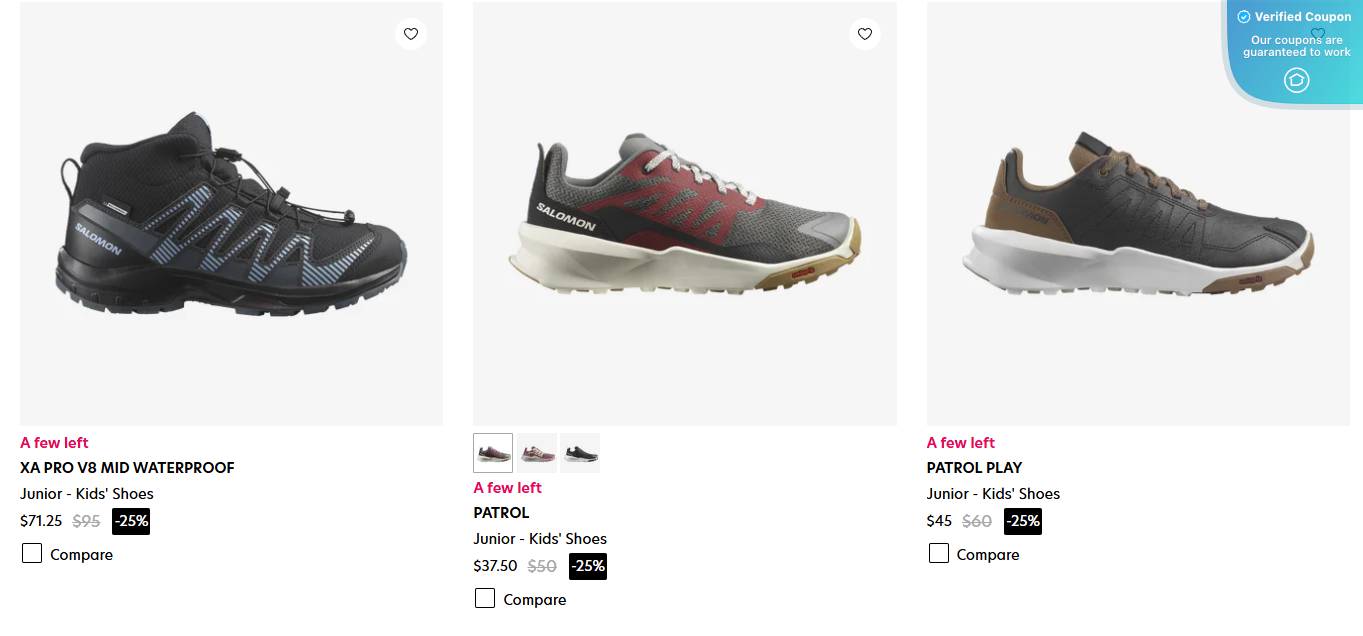Click the coupon logo circle in the Verified Coupon widget
1363x636 pixels.
1296,80
